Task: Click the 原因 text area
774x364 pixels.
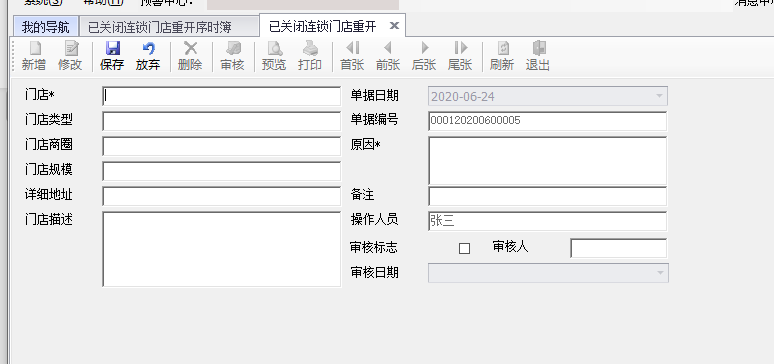Action: [547, 161]
